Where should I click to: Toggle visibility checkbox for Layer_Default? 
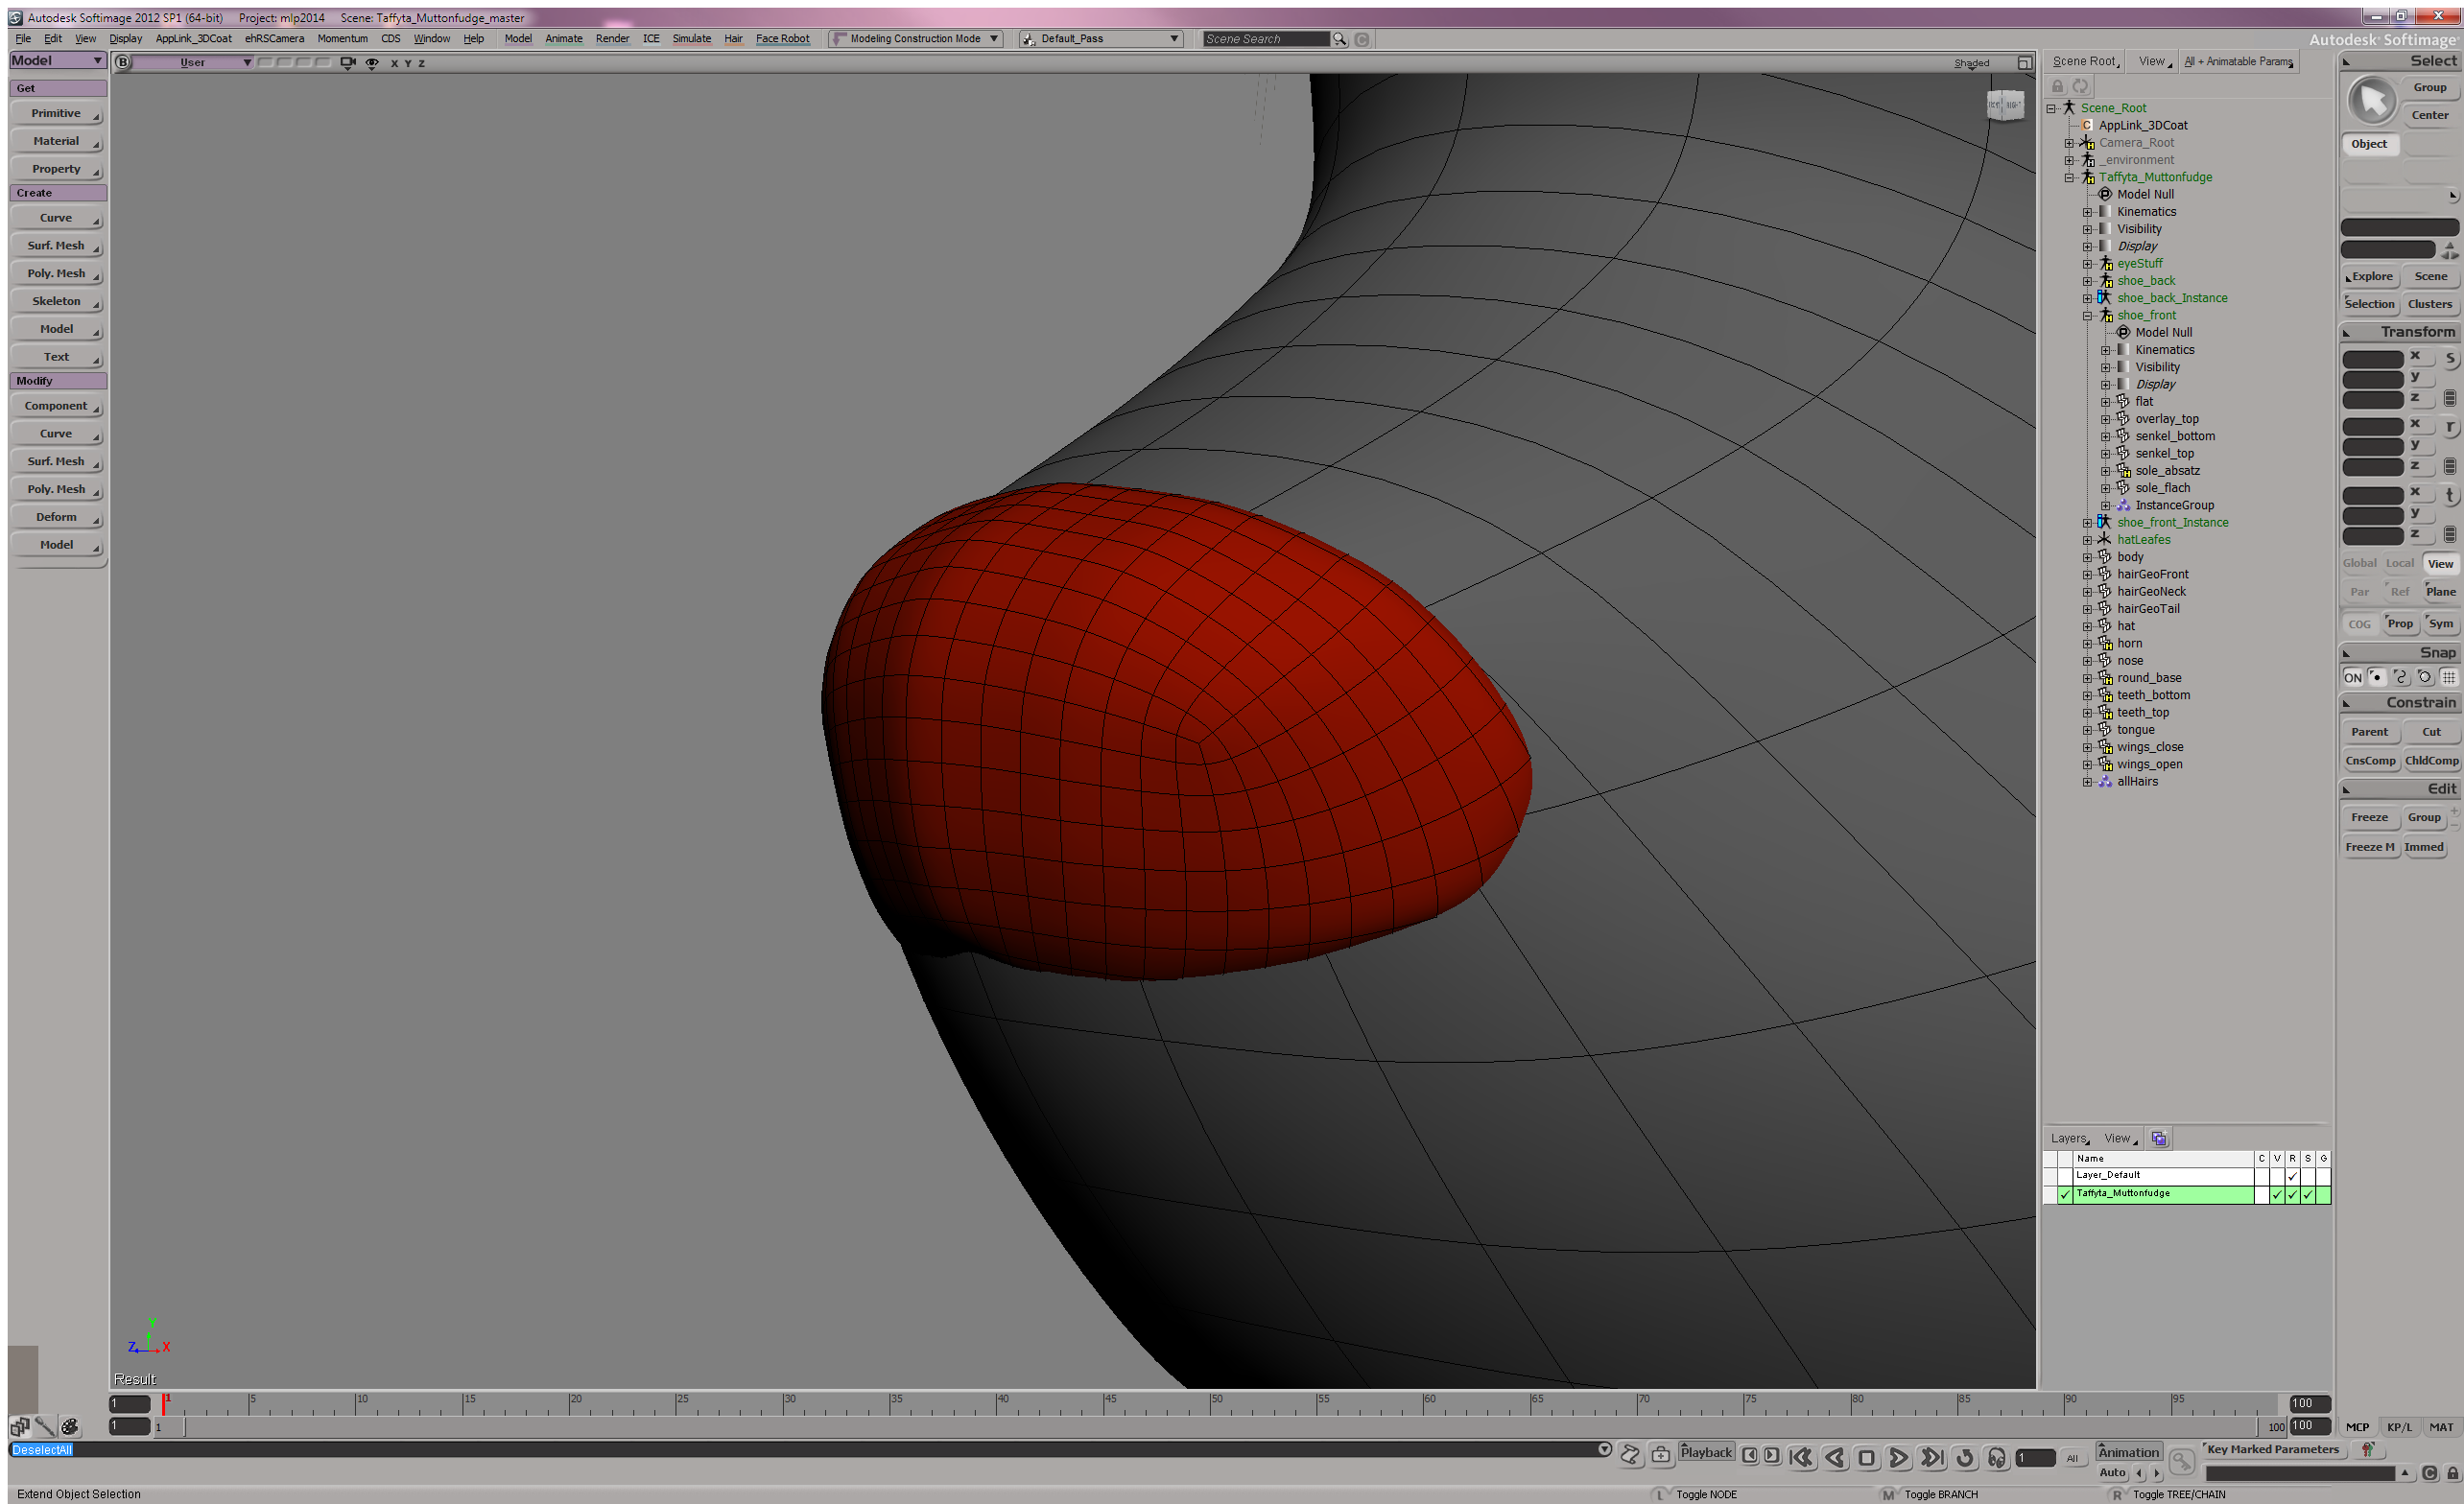click(2277, 1176)
